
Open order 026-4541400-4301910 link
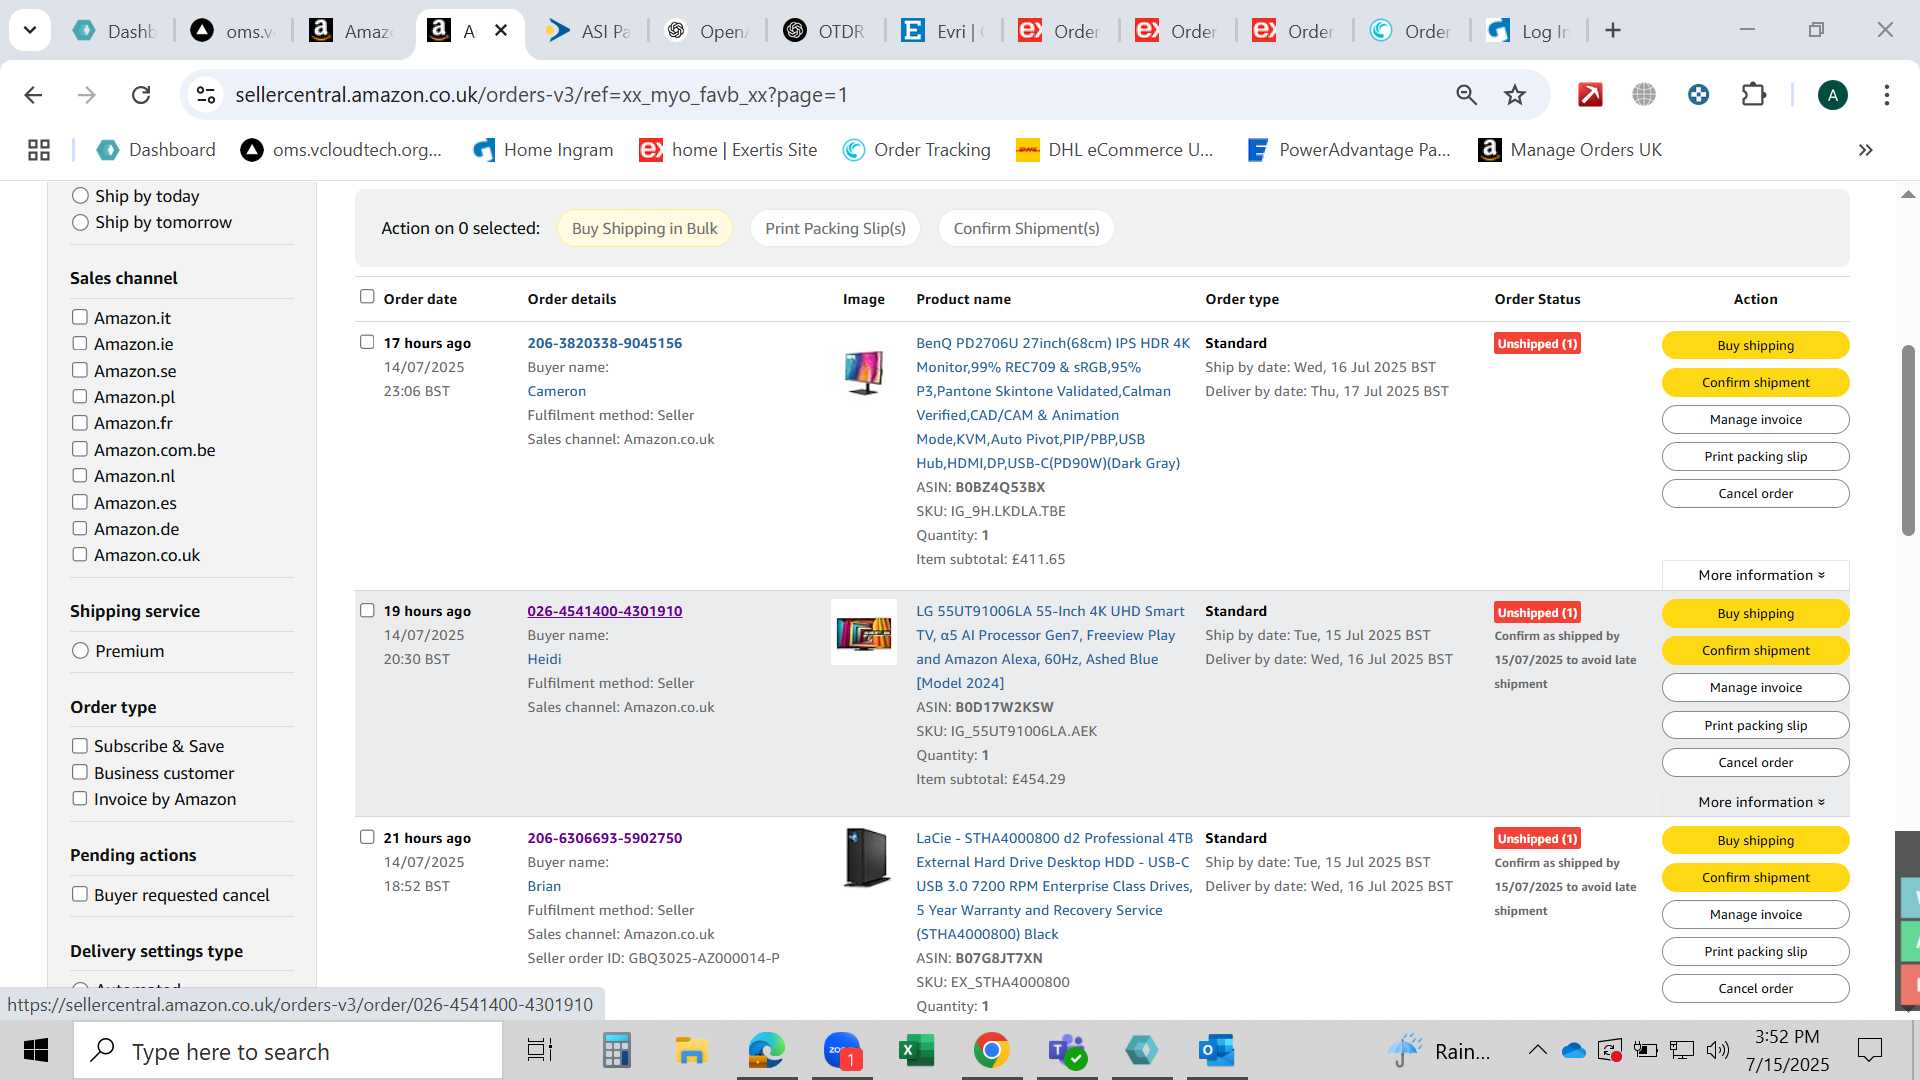coord(604,611)
